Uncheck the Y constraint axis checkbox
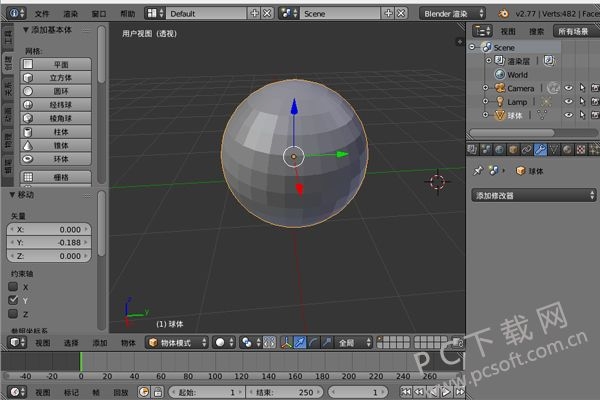Viewport: 600px width, 400px height. pyautogui.click(x=13, y=299)
